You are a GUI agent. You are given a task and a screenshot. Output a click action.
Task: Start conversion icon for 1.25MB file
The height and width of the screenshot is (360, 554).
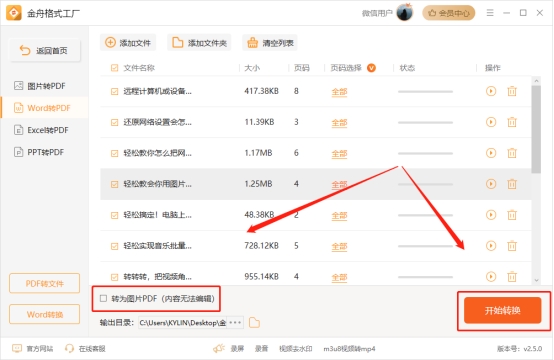click(x=491, y=184)
